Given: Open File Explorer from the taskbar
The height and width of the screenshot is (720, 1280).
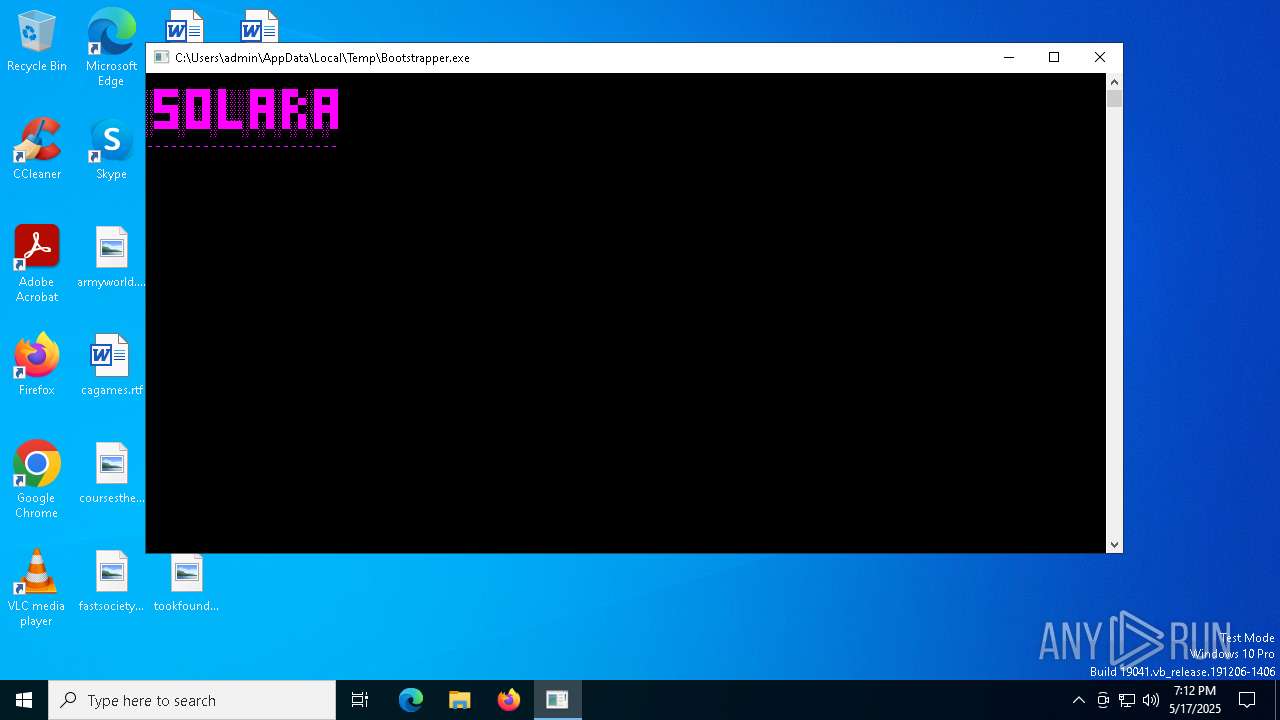Looking at the screenshot, I should click(459, 700).
